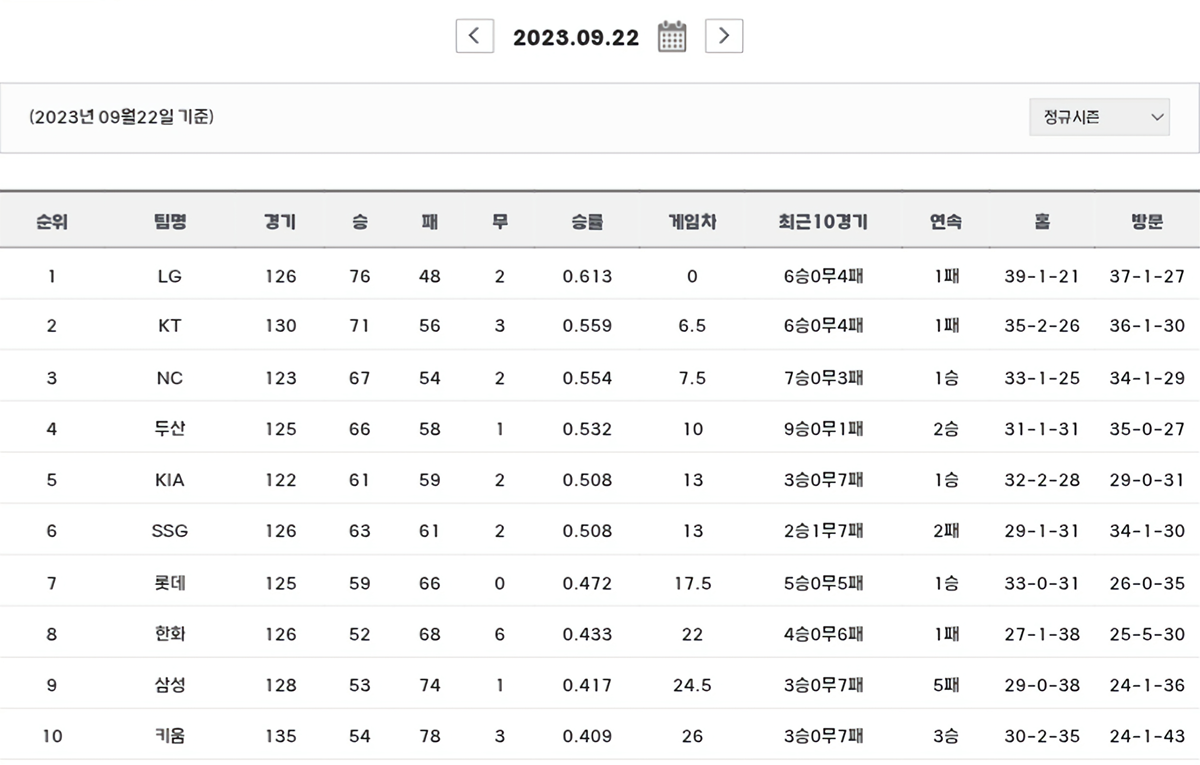Screen dimensions: 1200x765
Task: Click KT games played 130
Action: click(280, 326)
